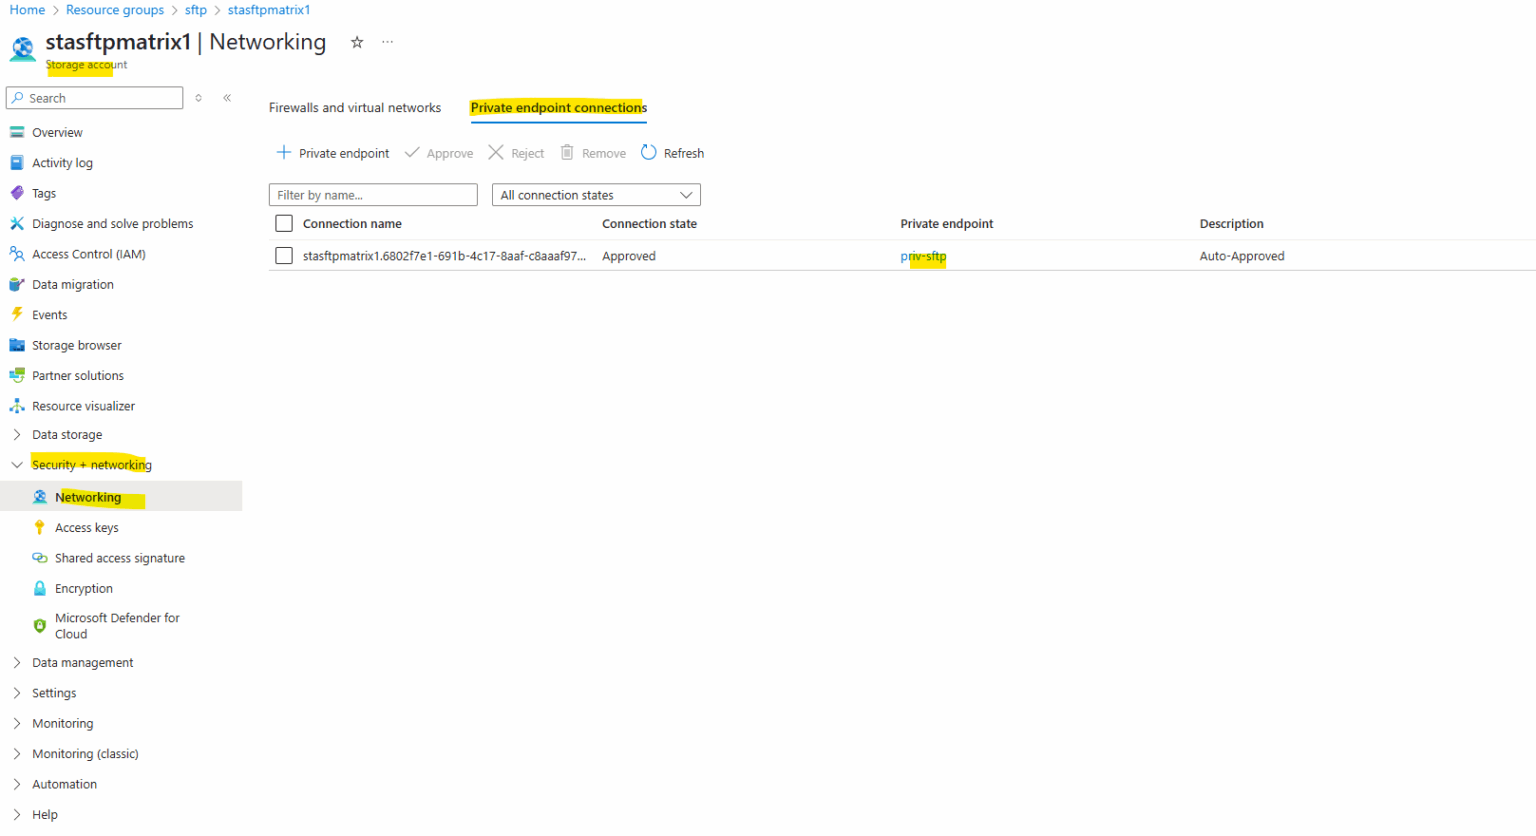Open the Data management section

tap(83, 662)
